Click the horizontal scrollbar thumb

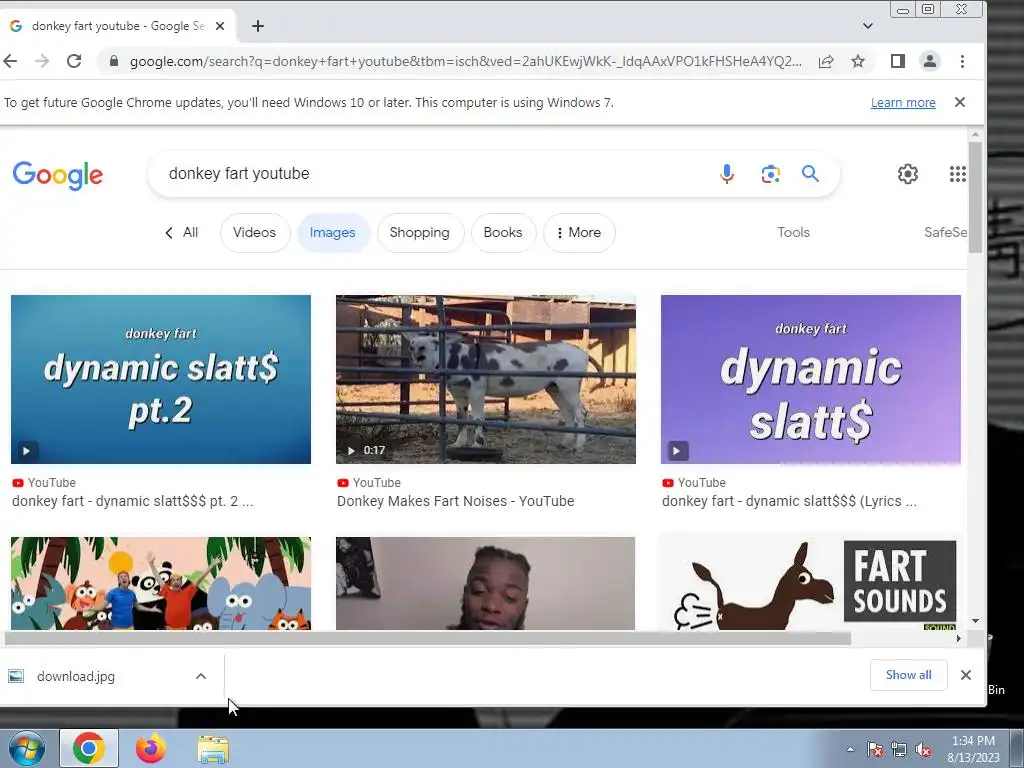tap(428, 638)
